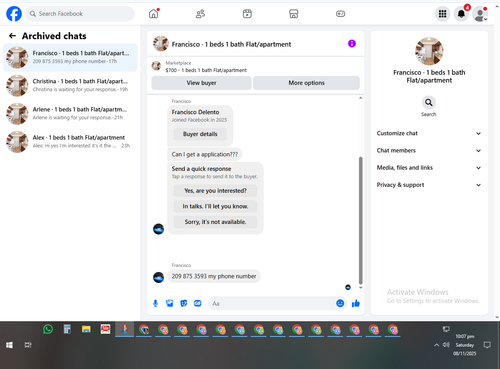Click the volume icon in system tray

446,345
